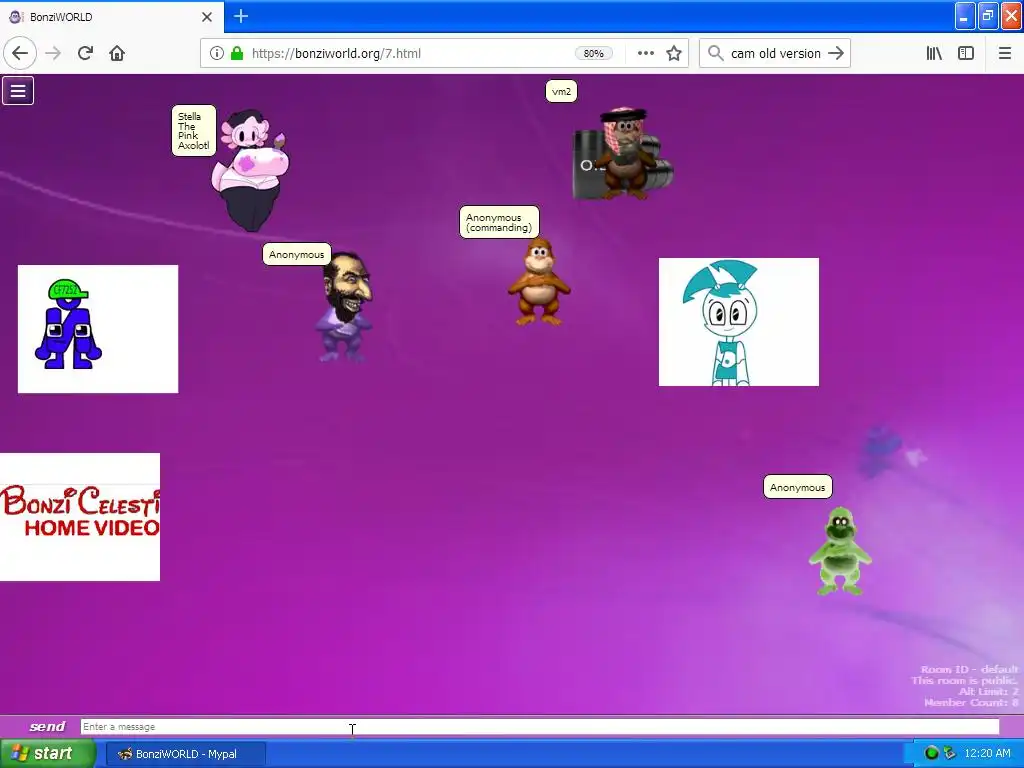The width and height of the screenshot is (1024, 768).
Task: Click the Enter a message chat field
Action: (x=539, y=726)
